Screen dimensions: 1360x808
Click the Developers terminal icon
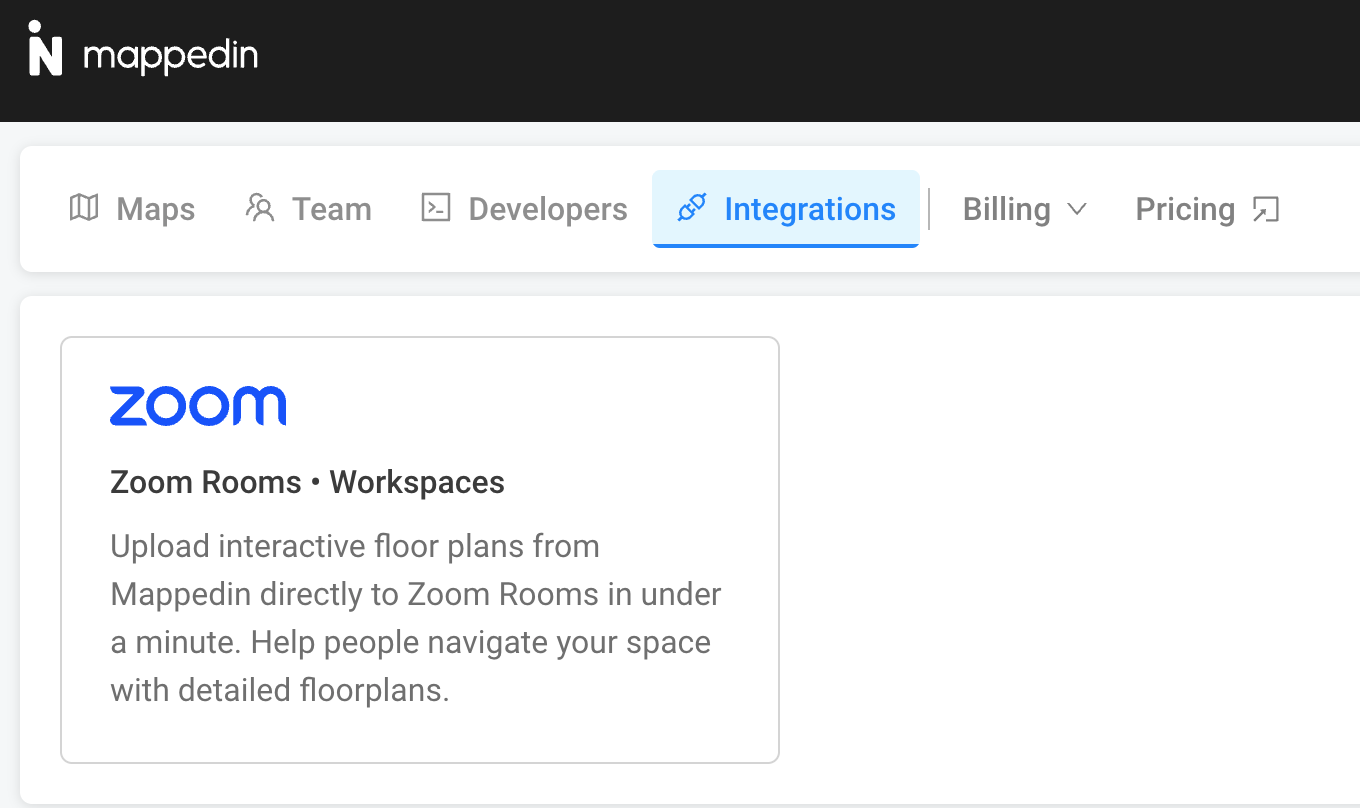click(x=436, y=208)
